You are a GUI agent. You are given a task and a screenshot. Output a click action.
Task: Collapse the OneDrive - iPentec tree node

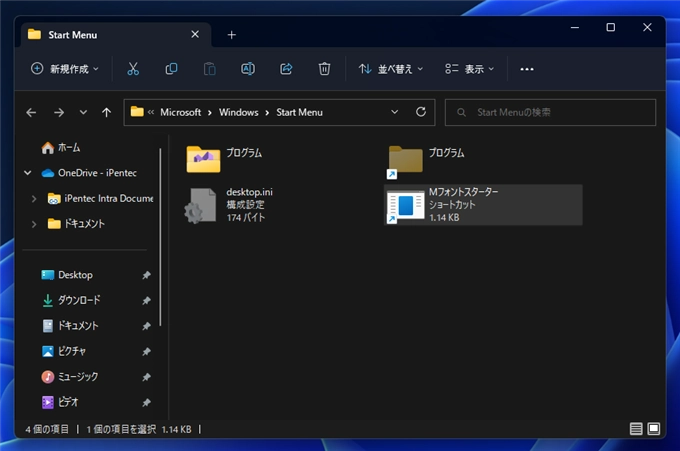point(28,173)
